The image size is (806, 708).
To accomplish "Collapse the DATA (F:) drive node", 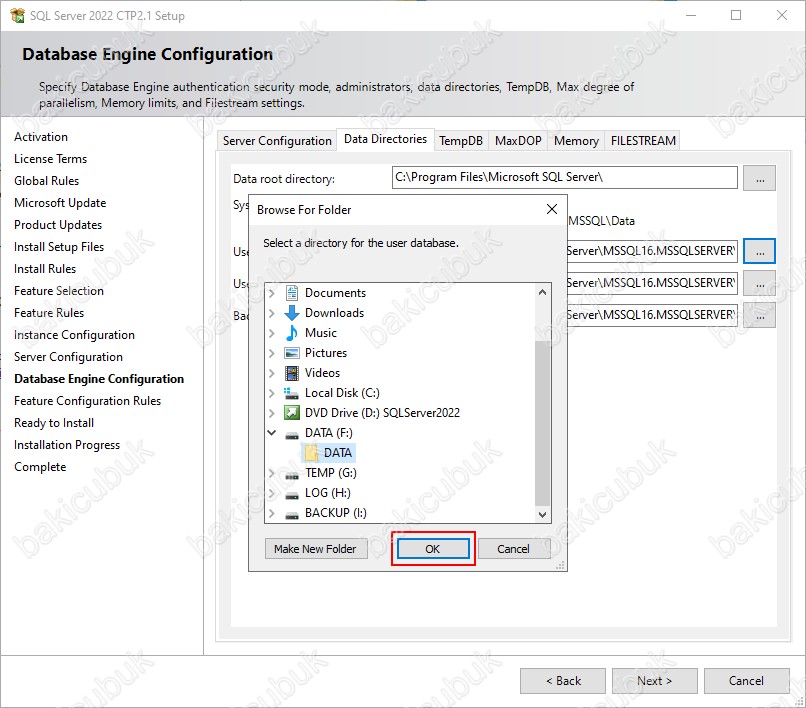I will [271, 433].
